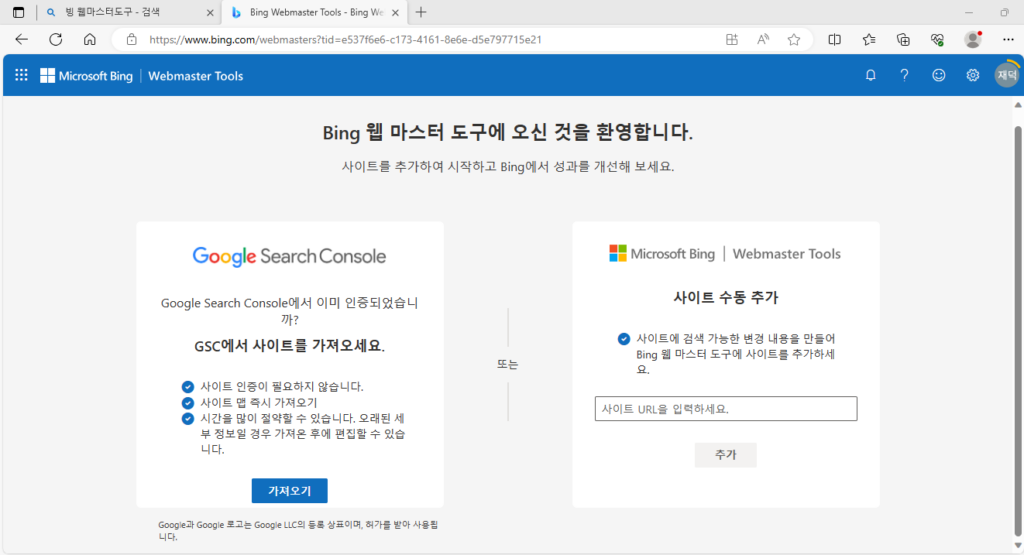Open a new browser tab

point(421,12)
